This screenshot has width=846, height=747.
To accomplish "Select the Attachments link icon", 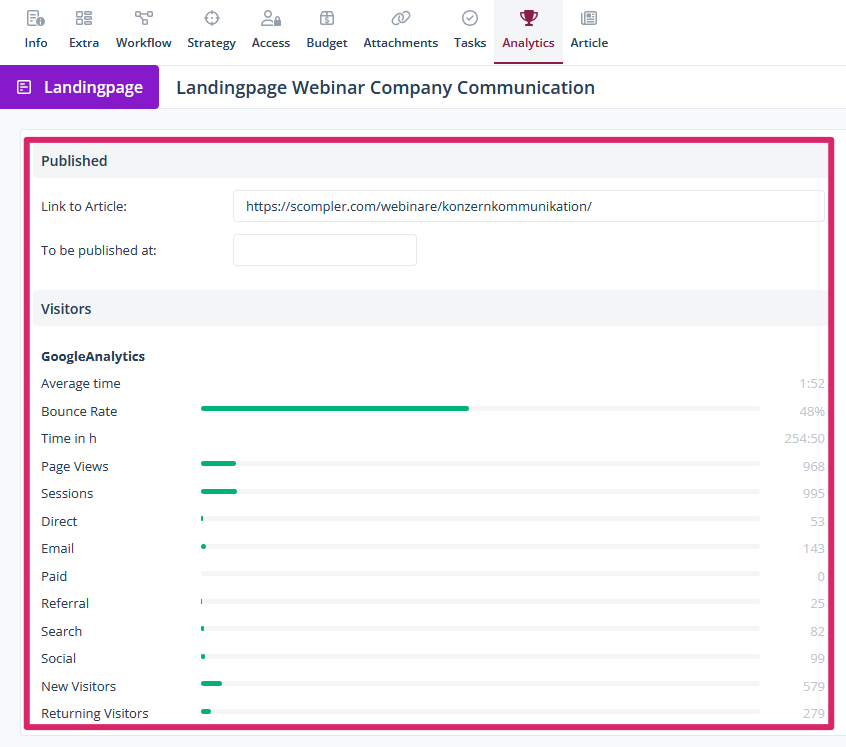I will (400, 18).
